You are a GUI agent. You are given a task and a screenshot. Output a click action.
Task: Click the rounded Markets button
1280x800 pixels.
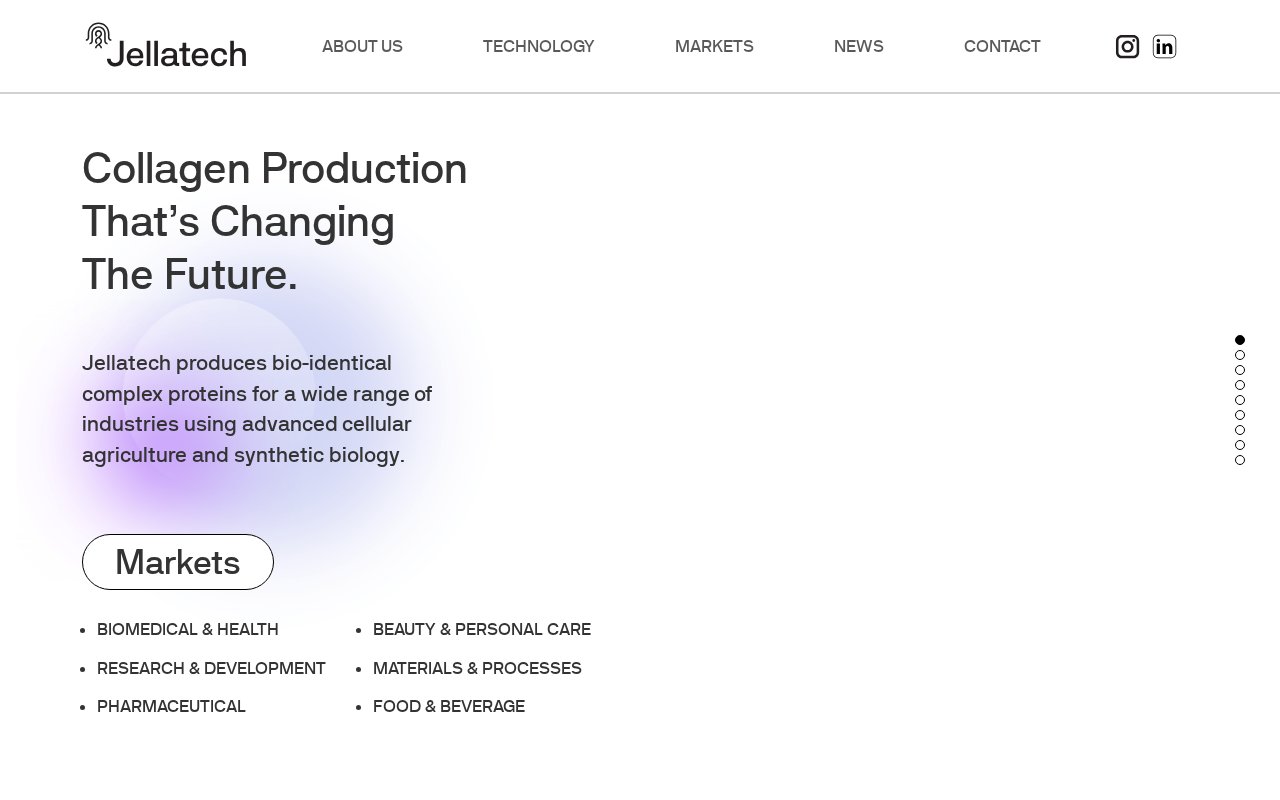tap(178, 562)
